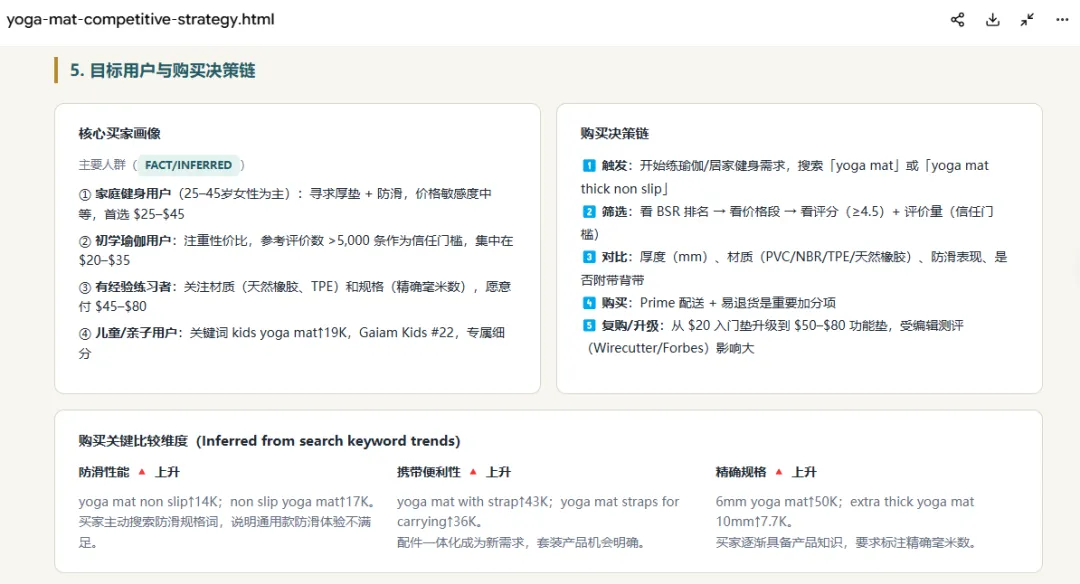Image resolution: width=1080 pixels, height=584 pixels.
Task: Click the 核心买家画像 card title
Action: pyautogui.click(x=119, y=134)
